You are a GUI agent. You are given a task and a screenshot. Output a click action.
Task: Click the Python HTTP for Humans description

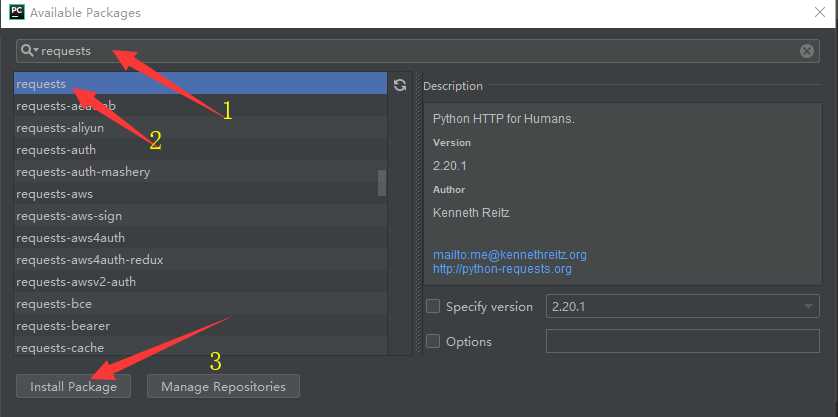click(x=503, y=119)
